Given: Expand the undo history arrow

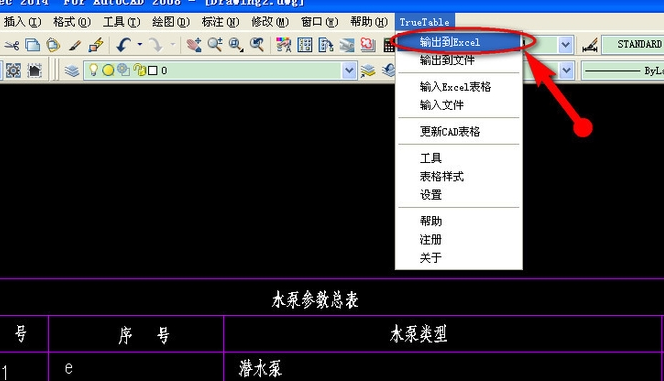Looking at the screenshot, I should click(x=140, y=44).
